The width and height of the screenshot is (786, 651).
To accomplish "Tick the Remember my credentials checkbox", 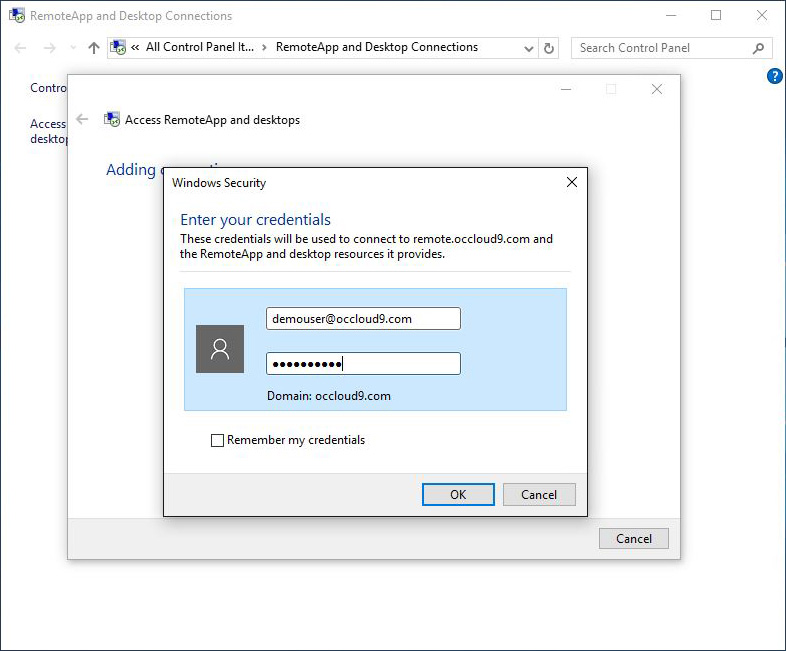I will click(x=217, y=440).
